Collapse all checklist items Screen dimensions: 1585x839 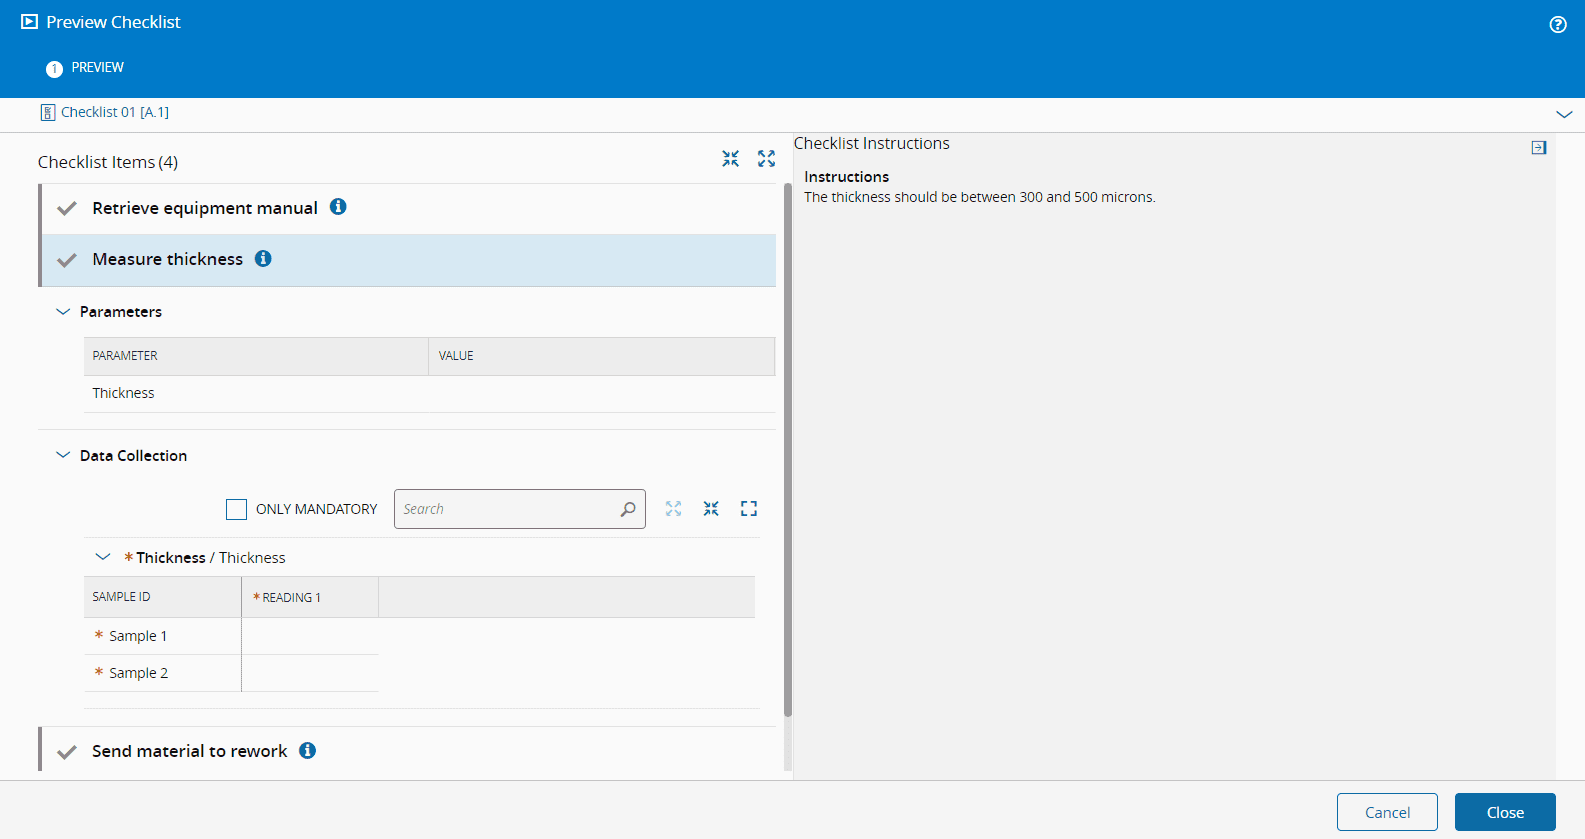coord(731,158)
